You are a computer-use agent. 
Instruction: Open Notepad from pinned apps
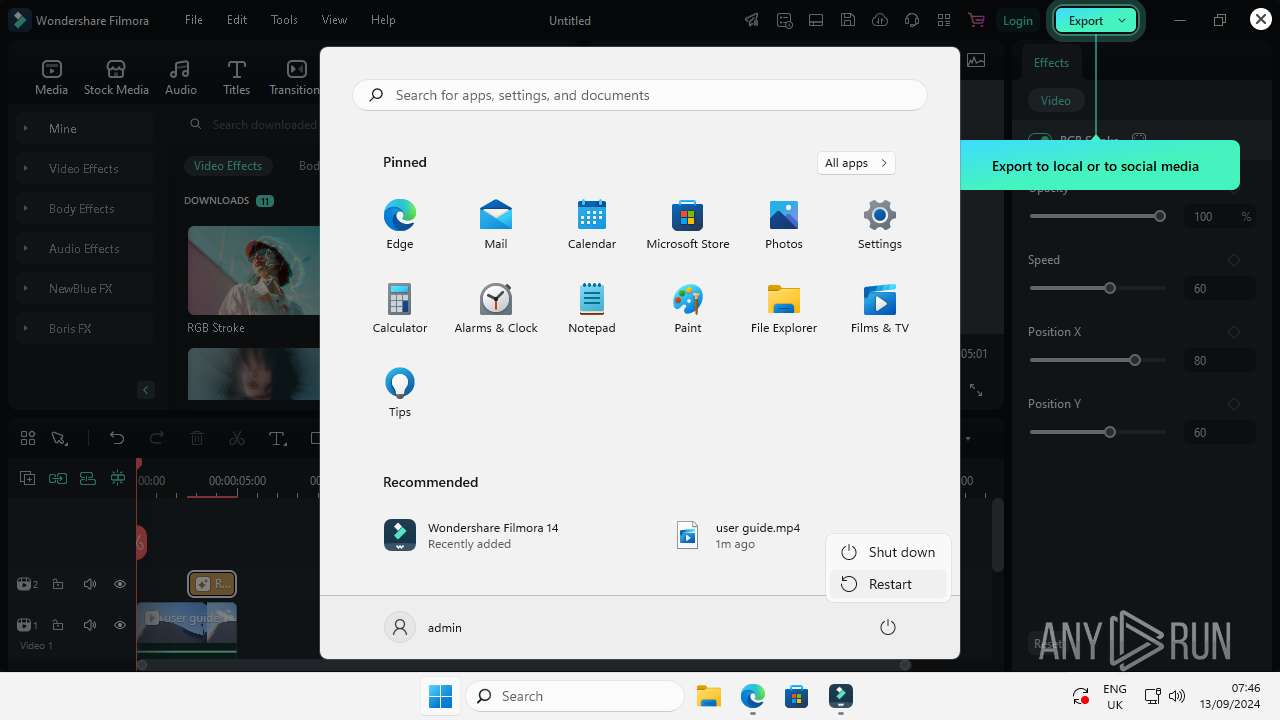592,308
